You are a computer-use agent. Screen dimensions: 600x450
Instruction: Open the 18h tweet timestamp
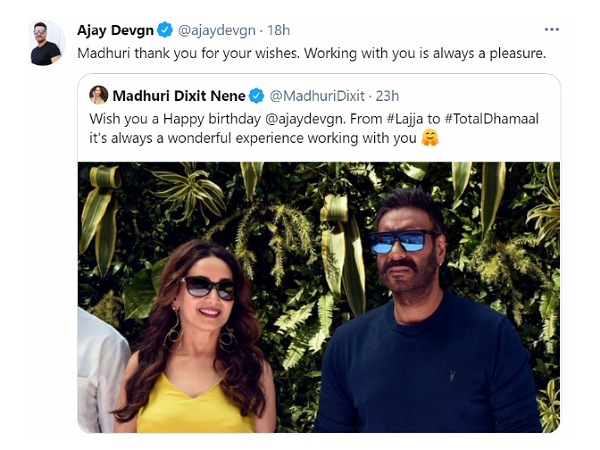pos(278,30)
